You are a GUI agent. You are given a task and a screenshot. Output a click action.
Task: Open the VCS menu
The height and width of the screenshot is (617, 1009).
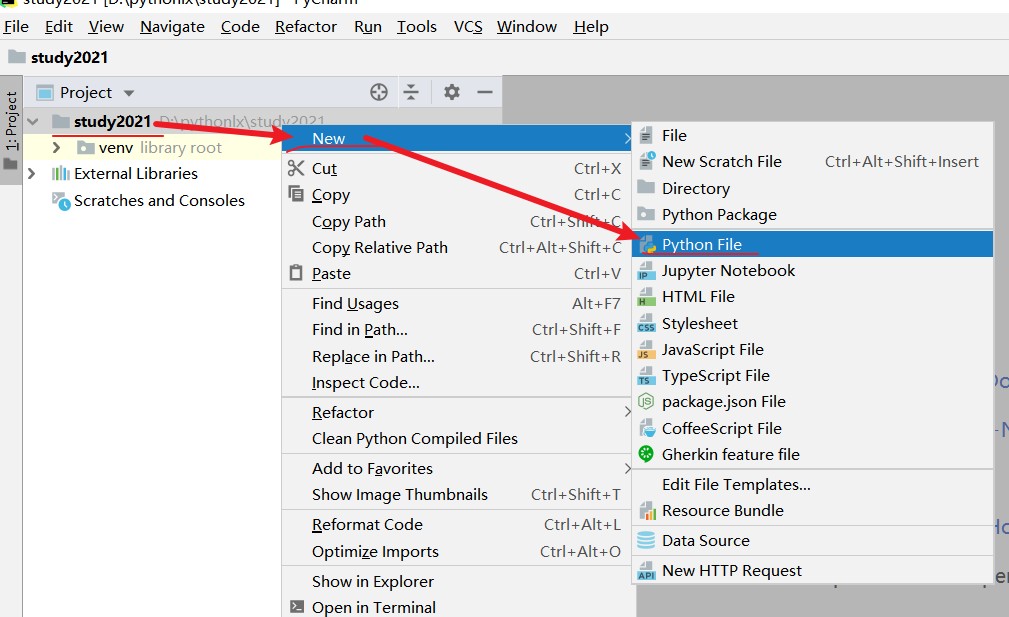(x=468, y=26)
